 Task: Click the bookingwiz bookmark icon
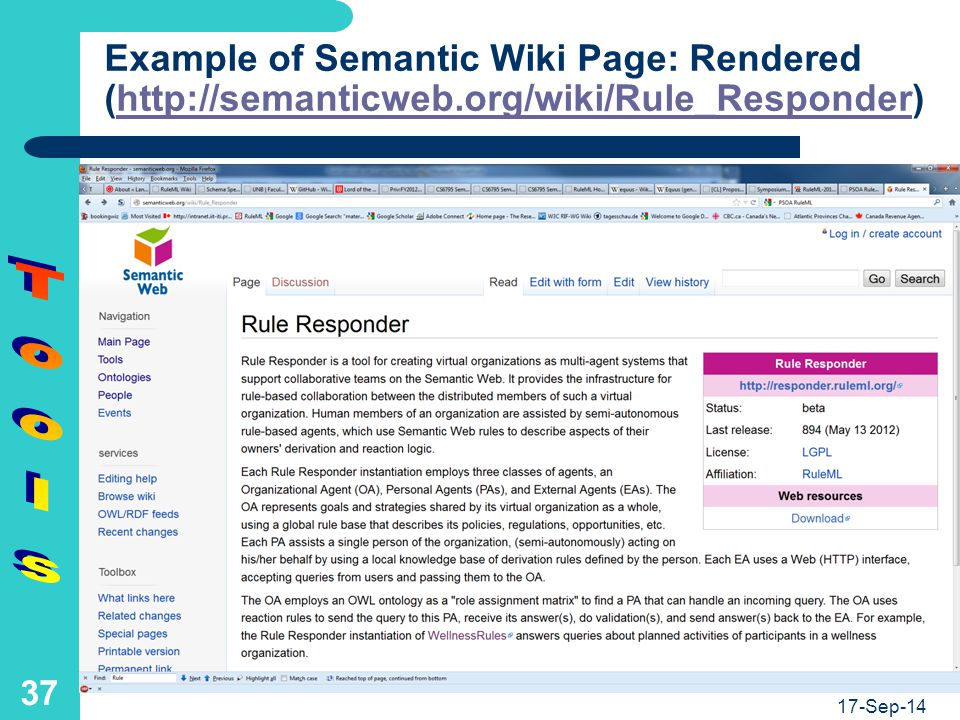(x=84, y=216)
